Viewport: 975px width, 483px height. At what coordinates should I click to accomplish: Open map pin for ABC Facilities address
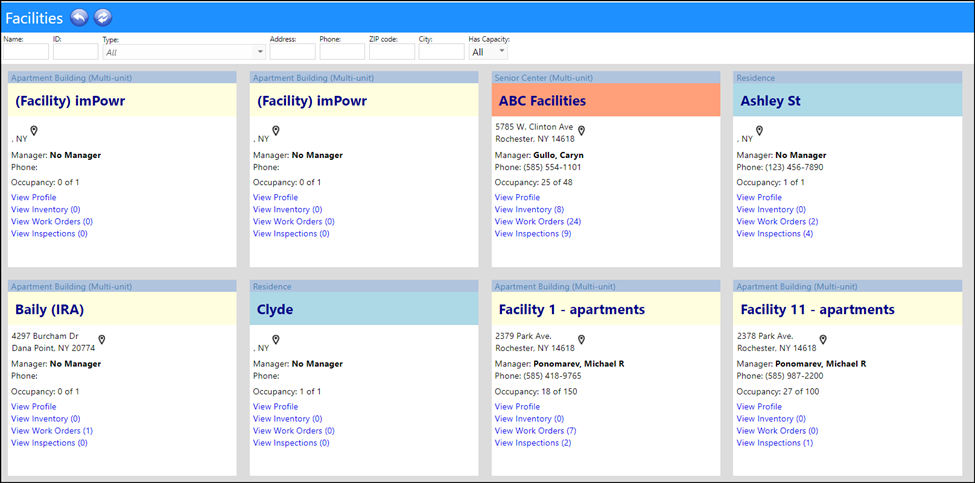[x=581, y=131]
